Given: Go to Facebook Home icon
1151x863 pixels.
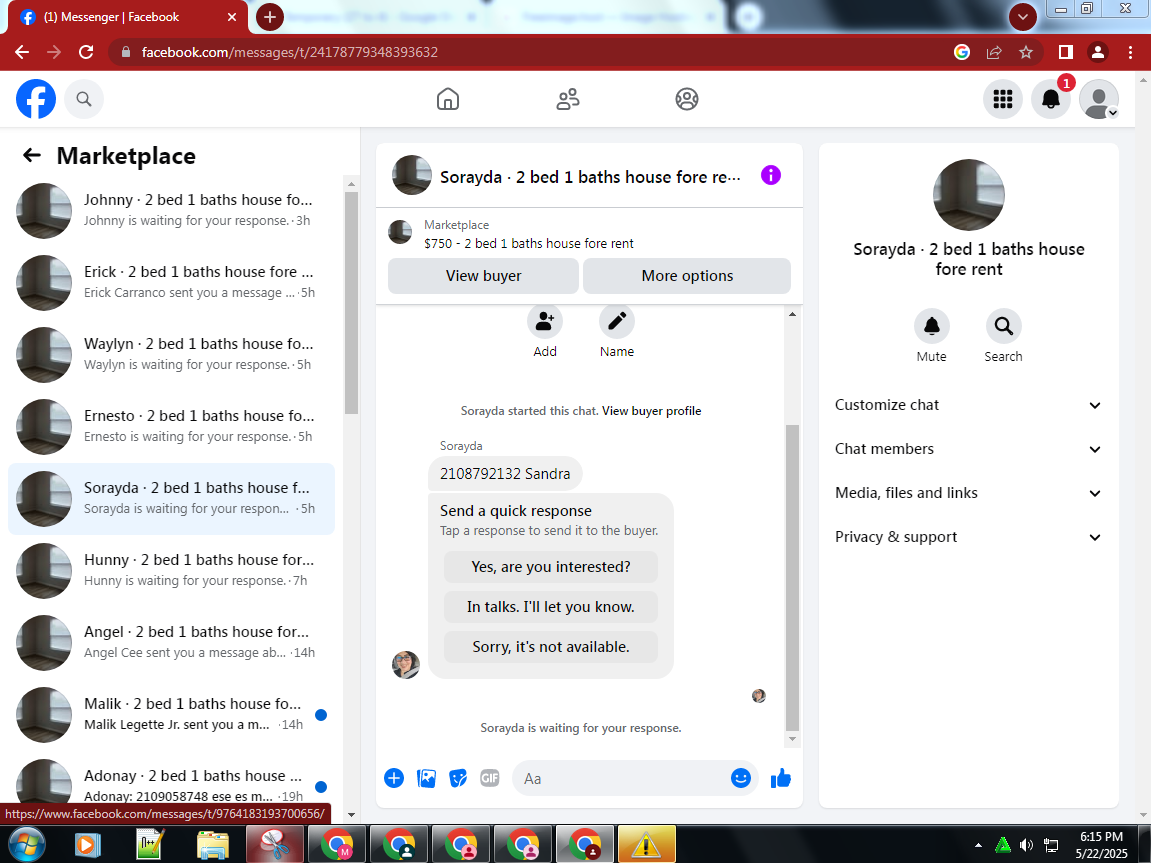Looking at the screenshot, I should [x=448, y=99].
